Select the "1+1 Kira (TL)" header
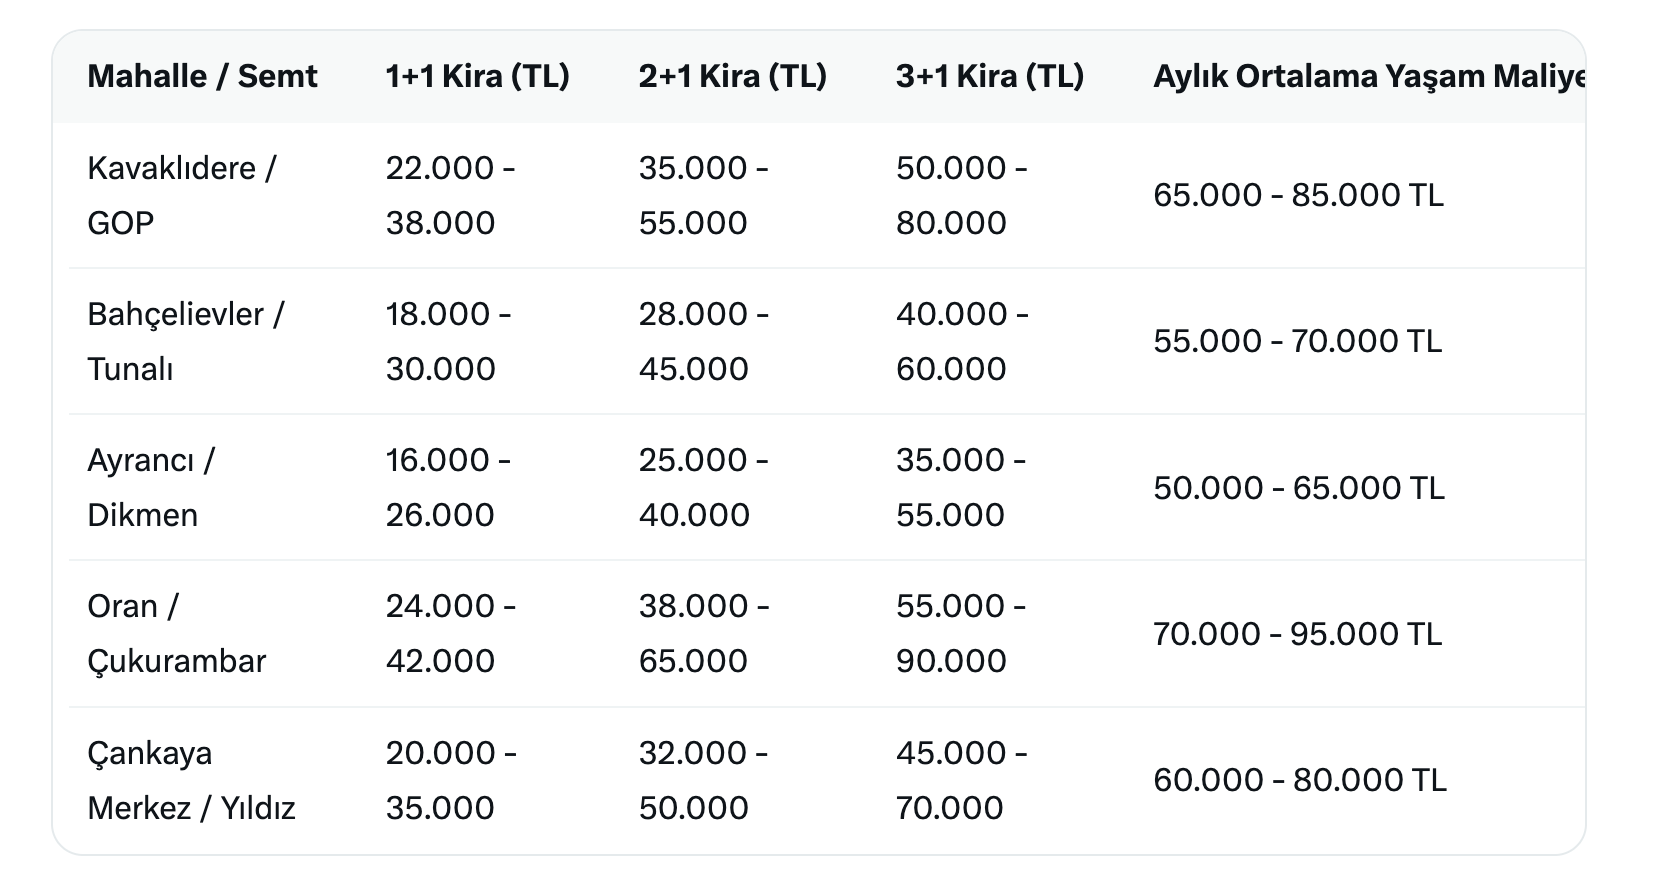Image resolution: width=1662 pixels, height=888 pixels. point(477,77)
